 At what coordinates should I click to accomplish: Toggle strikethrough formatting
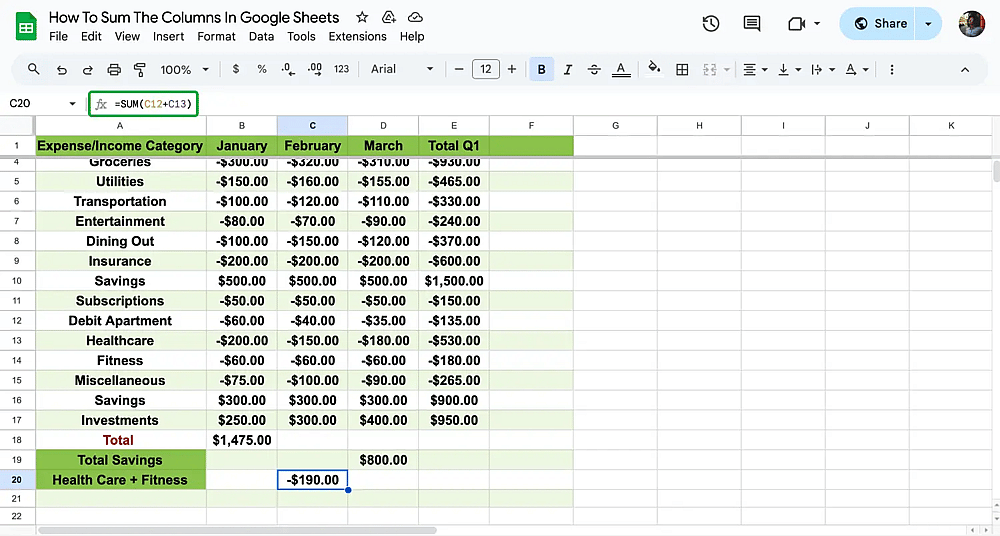pos(594,70)
